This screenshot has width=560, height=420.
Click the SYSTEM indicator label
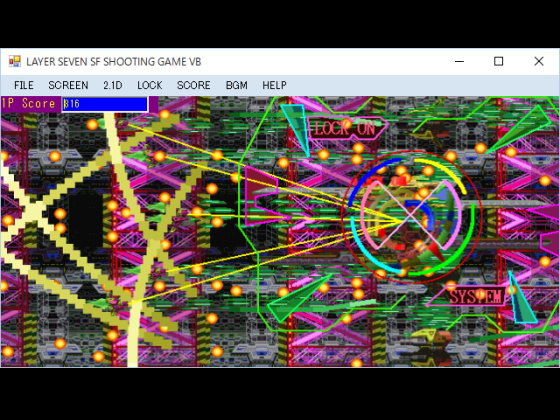pos(475,296)
